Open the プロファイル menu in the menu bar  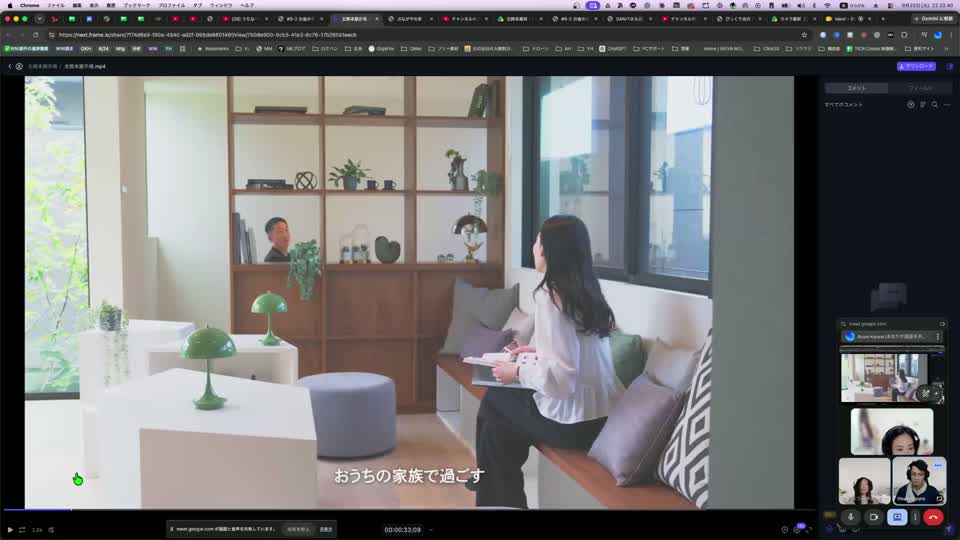pyautogui.click(x=171, y=5)
